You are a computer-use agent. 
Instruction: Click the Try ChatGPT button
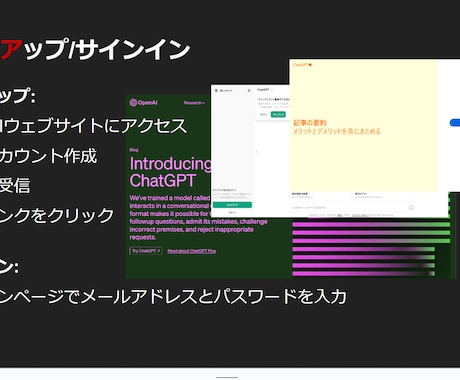146,251
